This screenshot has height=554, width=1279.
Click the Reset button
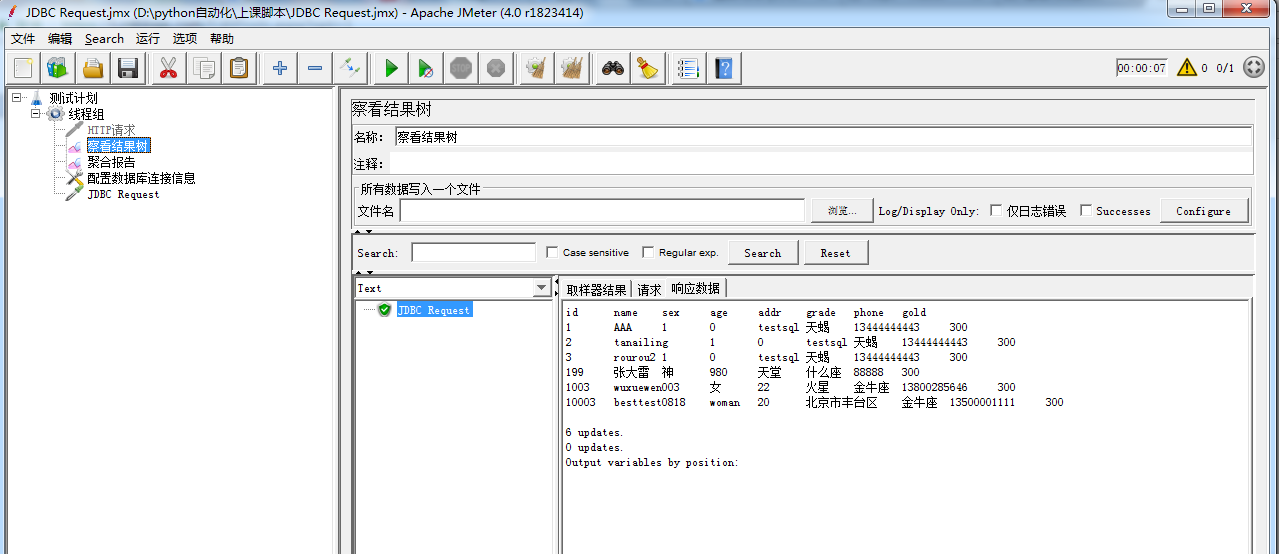[835, 253]
